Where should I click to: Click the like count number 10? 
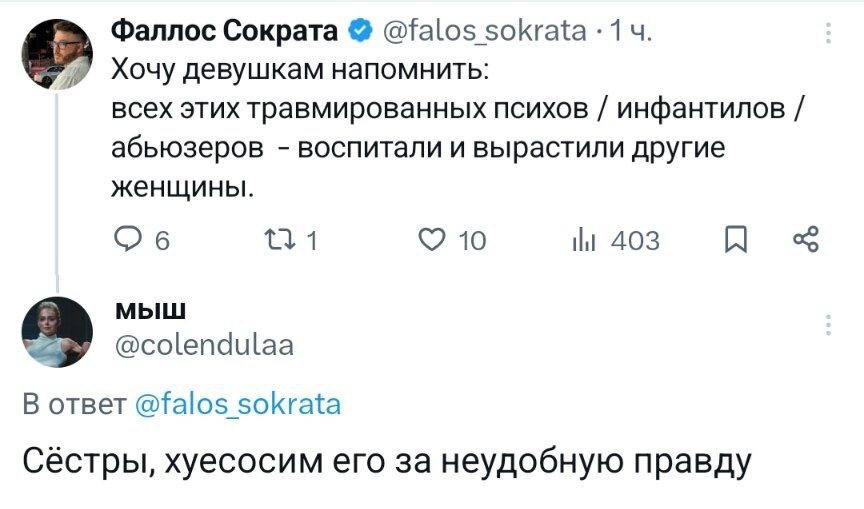(471, 240)
